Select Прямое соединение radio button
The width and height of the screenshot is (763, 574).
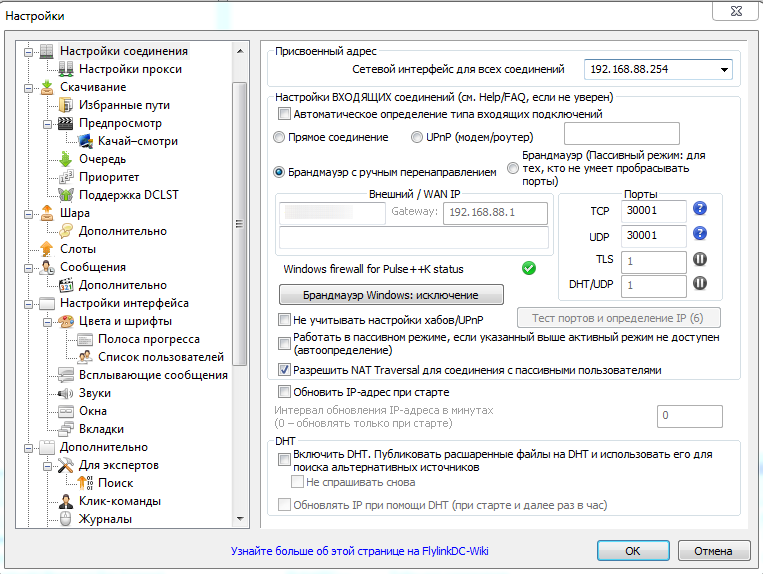(x=279, y=138)
